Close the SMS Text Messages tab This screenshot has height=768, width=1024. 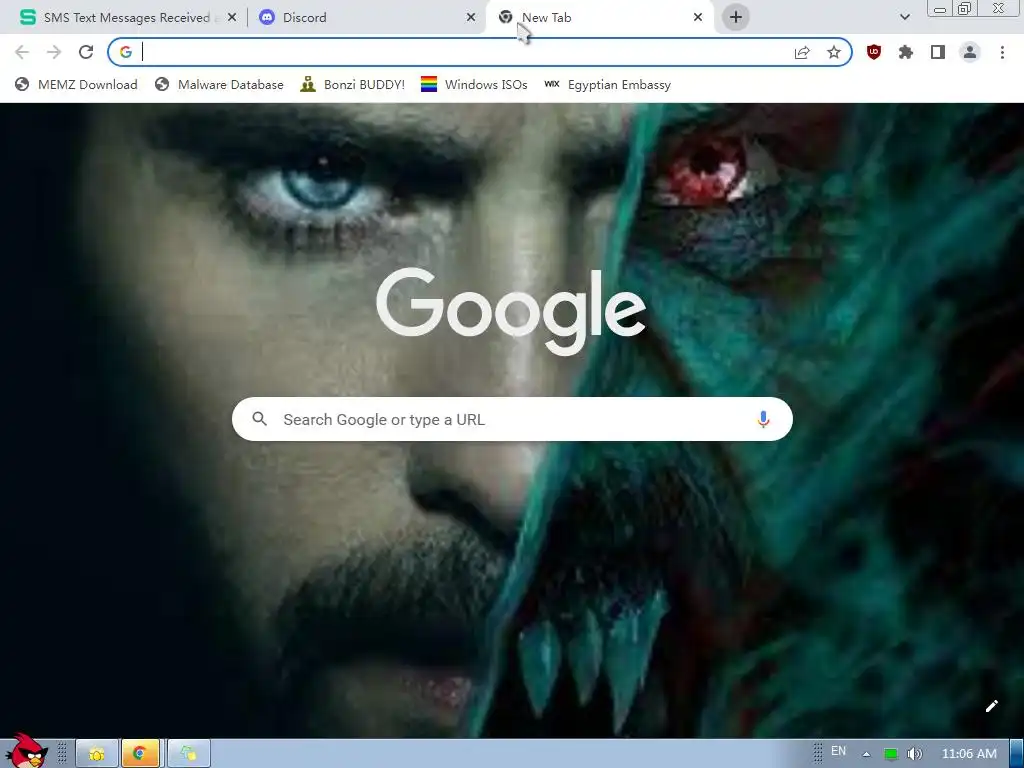pos(232,18)
